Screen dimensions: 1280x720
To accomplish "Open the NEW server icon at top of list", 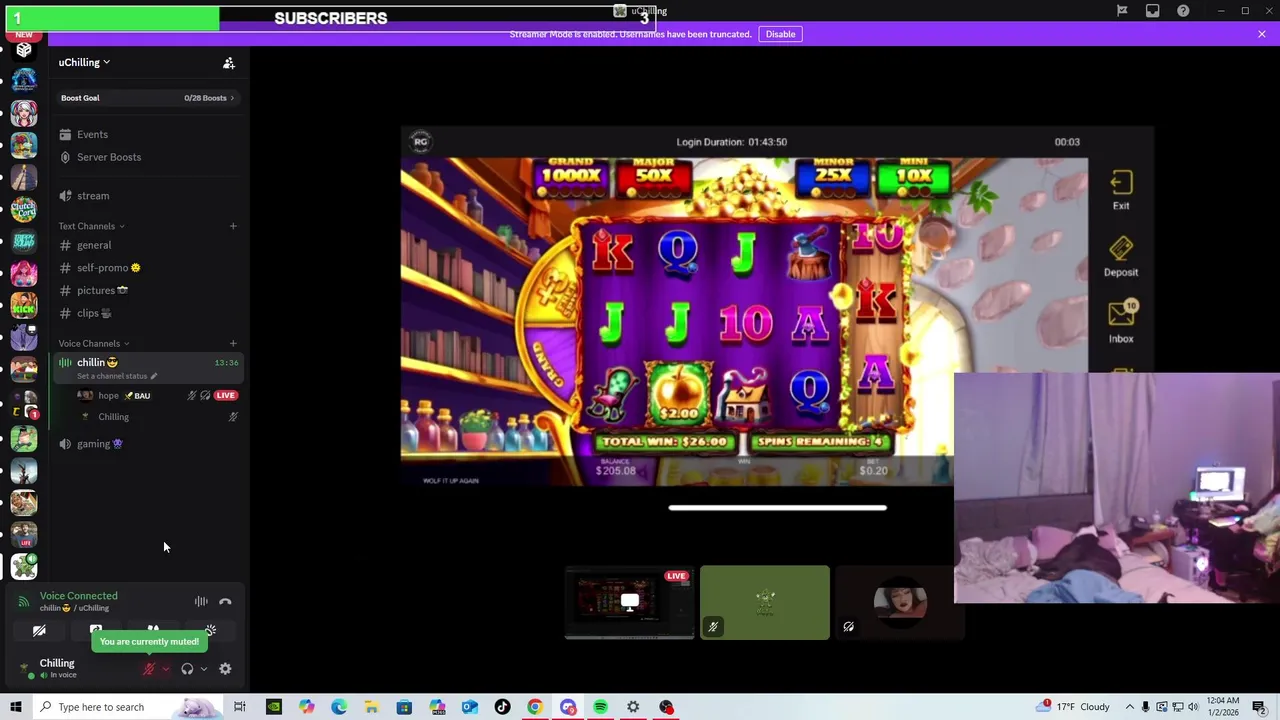I will [x=24, y=48].
